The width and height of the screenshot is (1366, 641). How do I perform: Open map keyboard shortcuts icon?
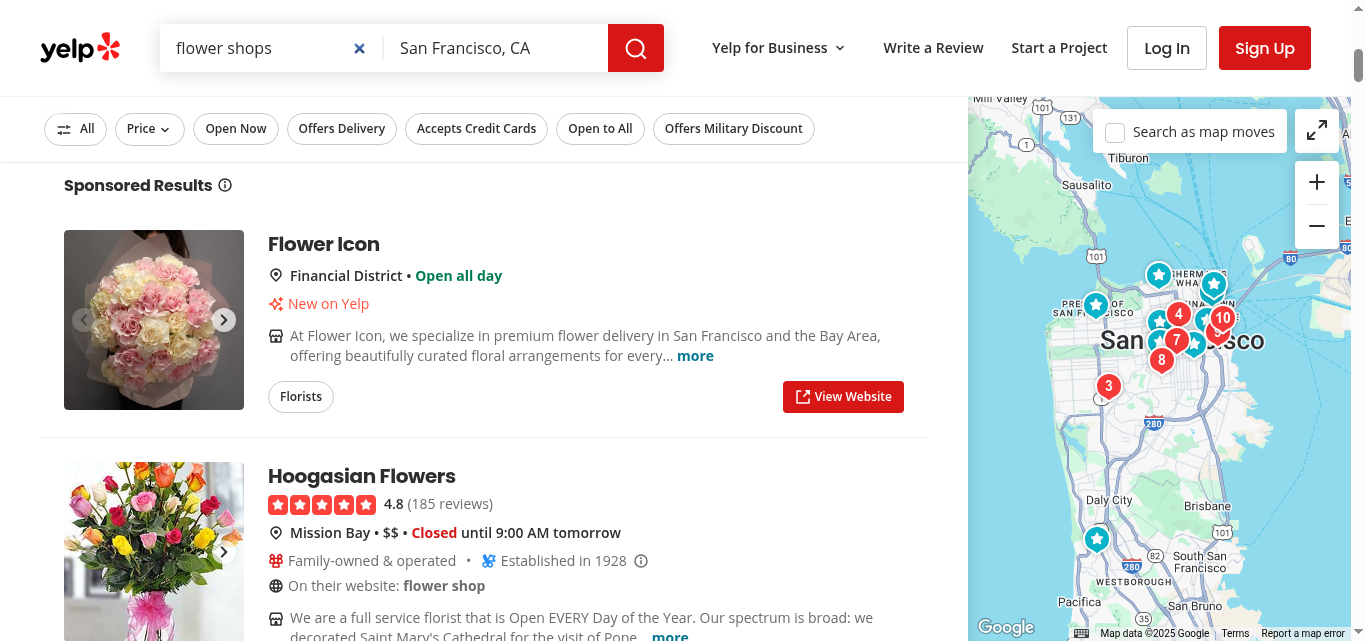coord(1081,633)
